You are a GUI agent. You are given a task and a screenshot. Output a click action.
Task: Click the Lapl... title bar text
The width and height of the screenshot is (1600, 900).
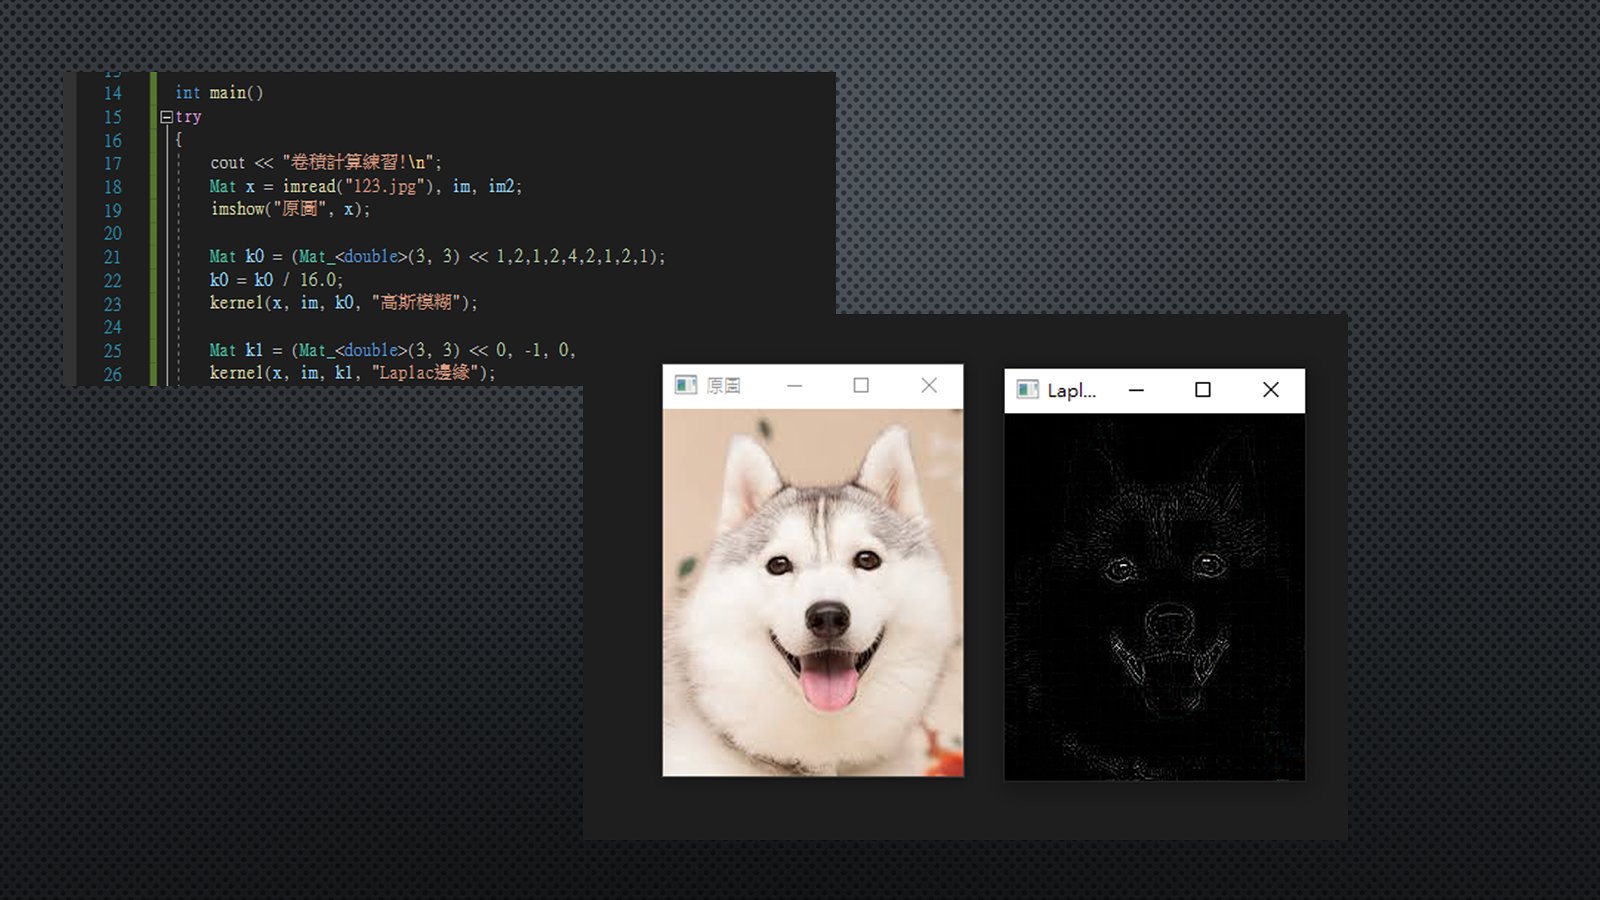click(1071, 390)
